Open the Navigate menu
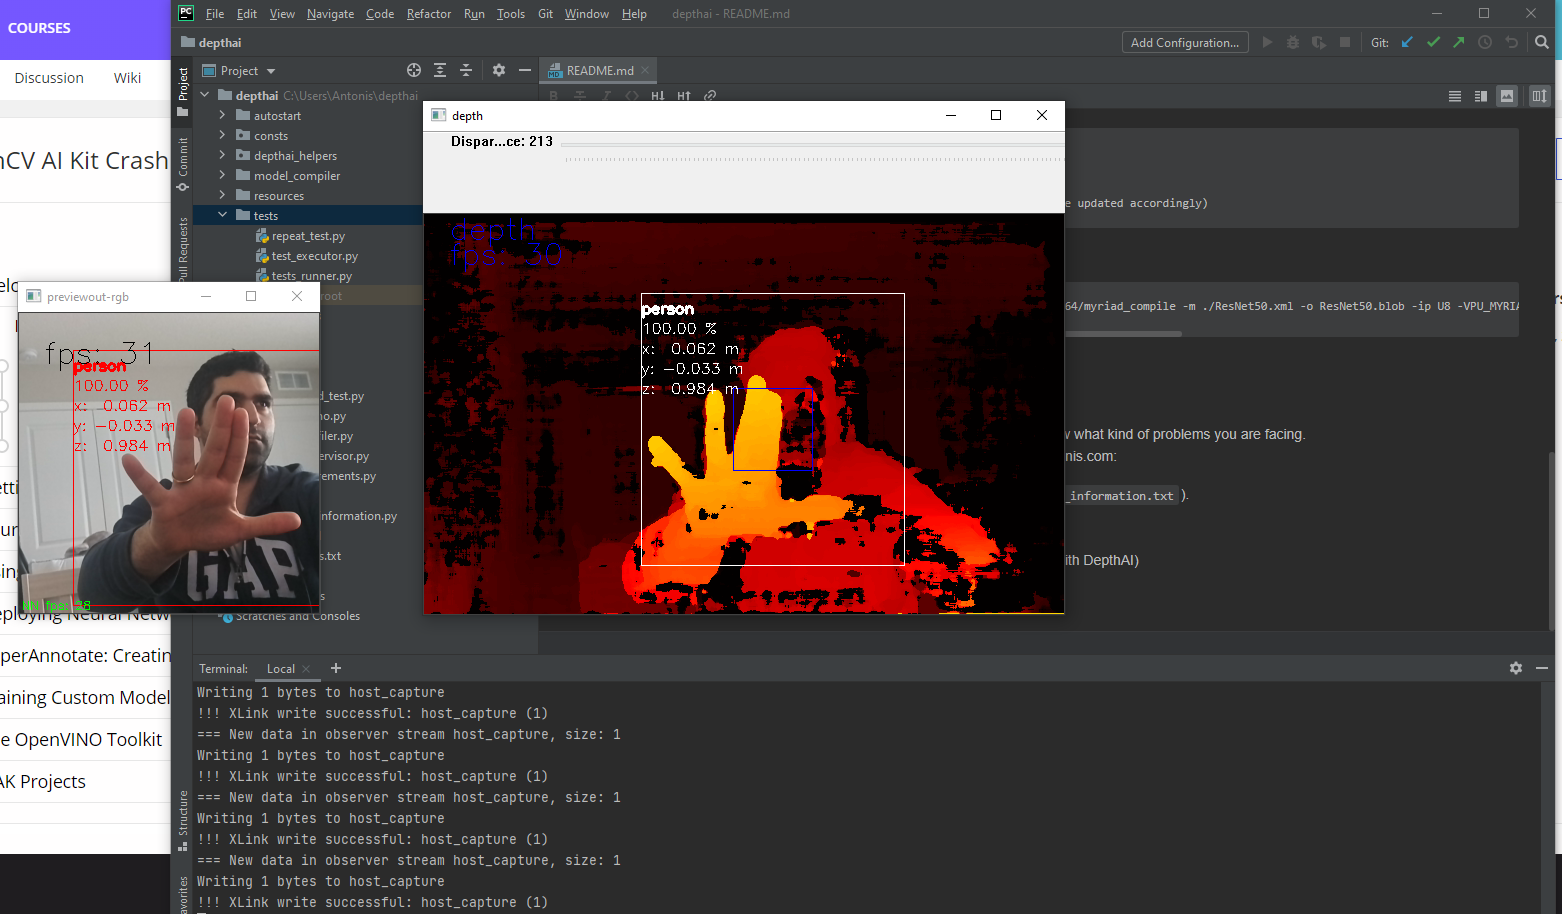Viewport: 1562px width, 914px height. (330, 14)
